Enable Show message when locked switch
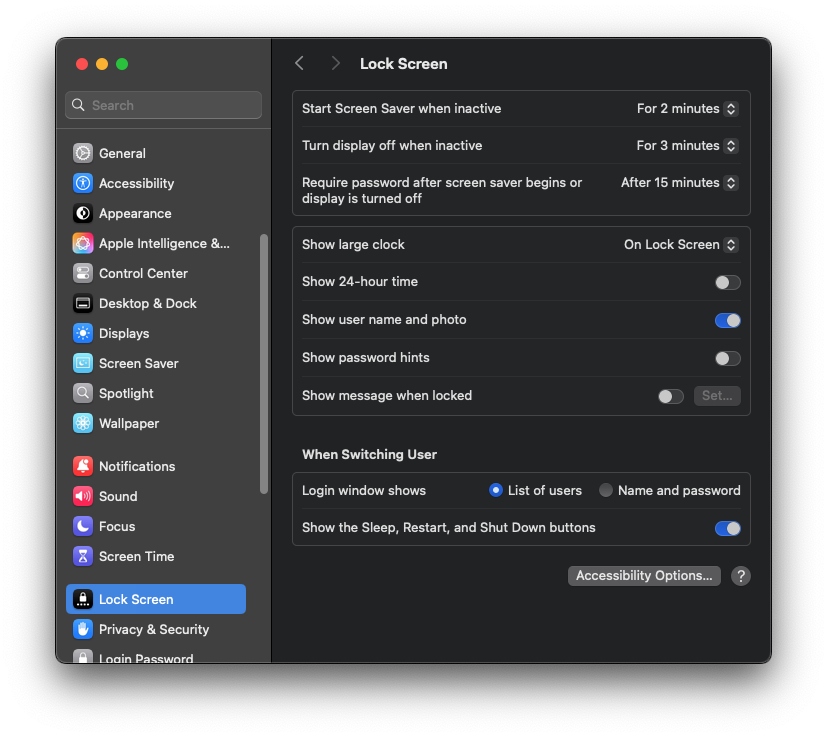The image size is (827, 737). click(670, 397)
